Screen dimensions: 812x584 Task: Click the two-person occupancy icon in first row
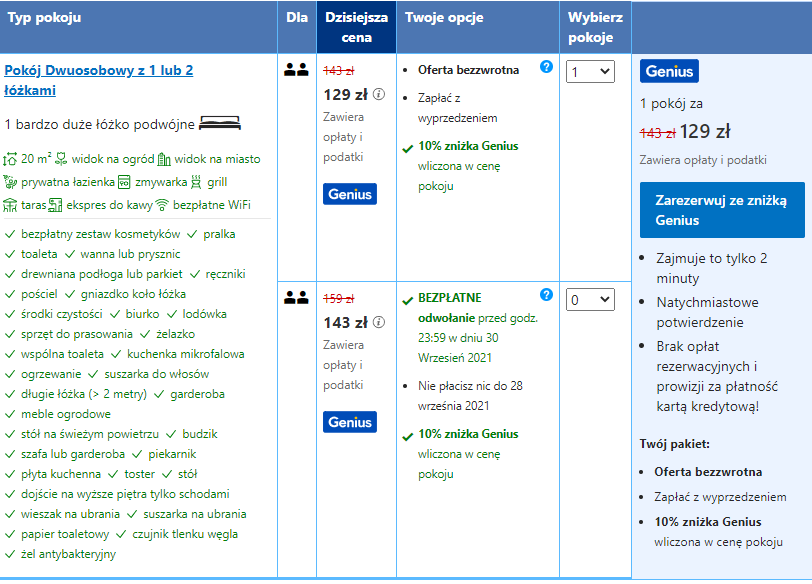296,69
